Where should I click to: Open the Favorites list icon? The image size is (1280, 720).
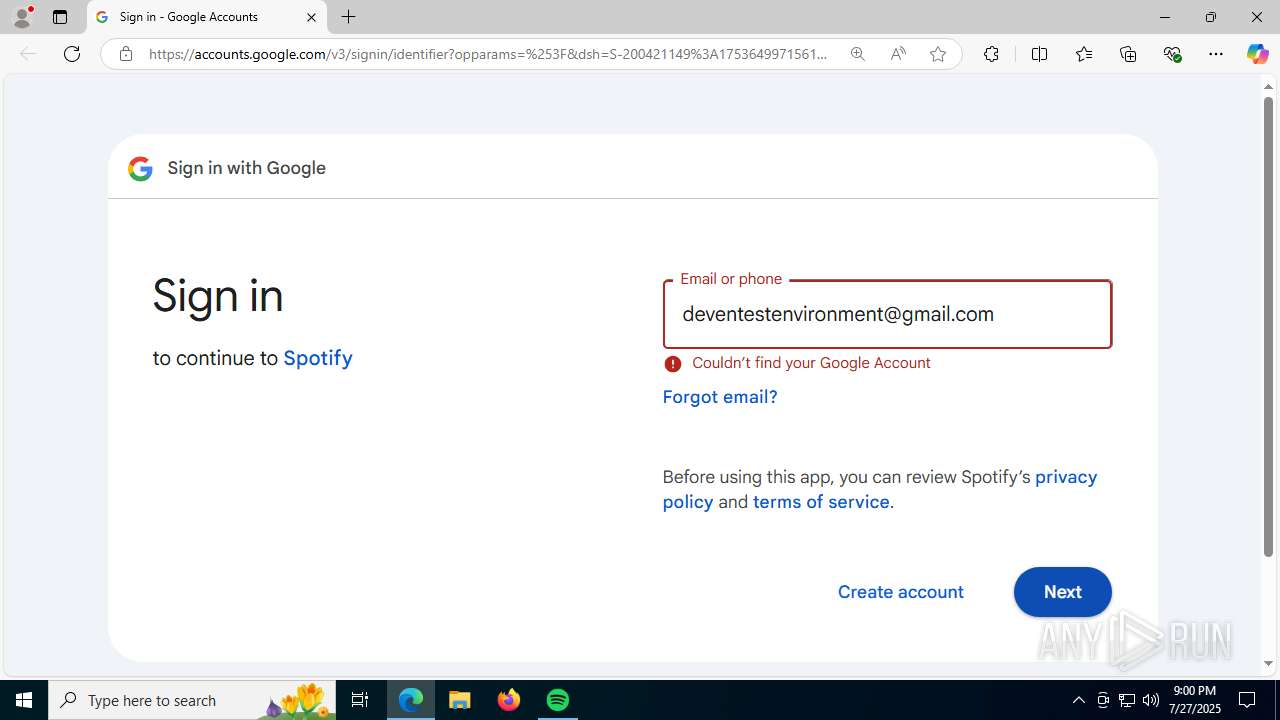click(x=1083, y=54)
